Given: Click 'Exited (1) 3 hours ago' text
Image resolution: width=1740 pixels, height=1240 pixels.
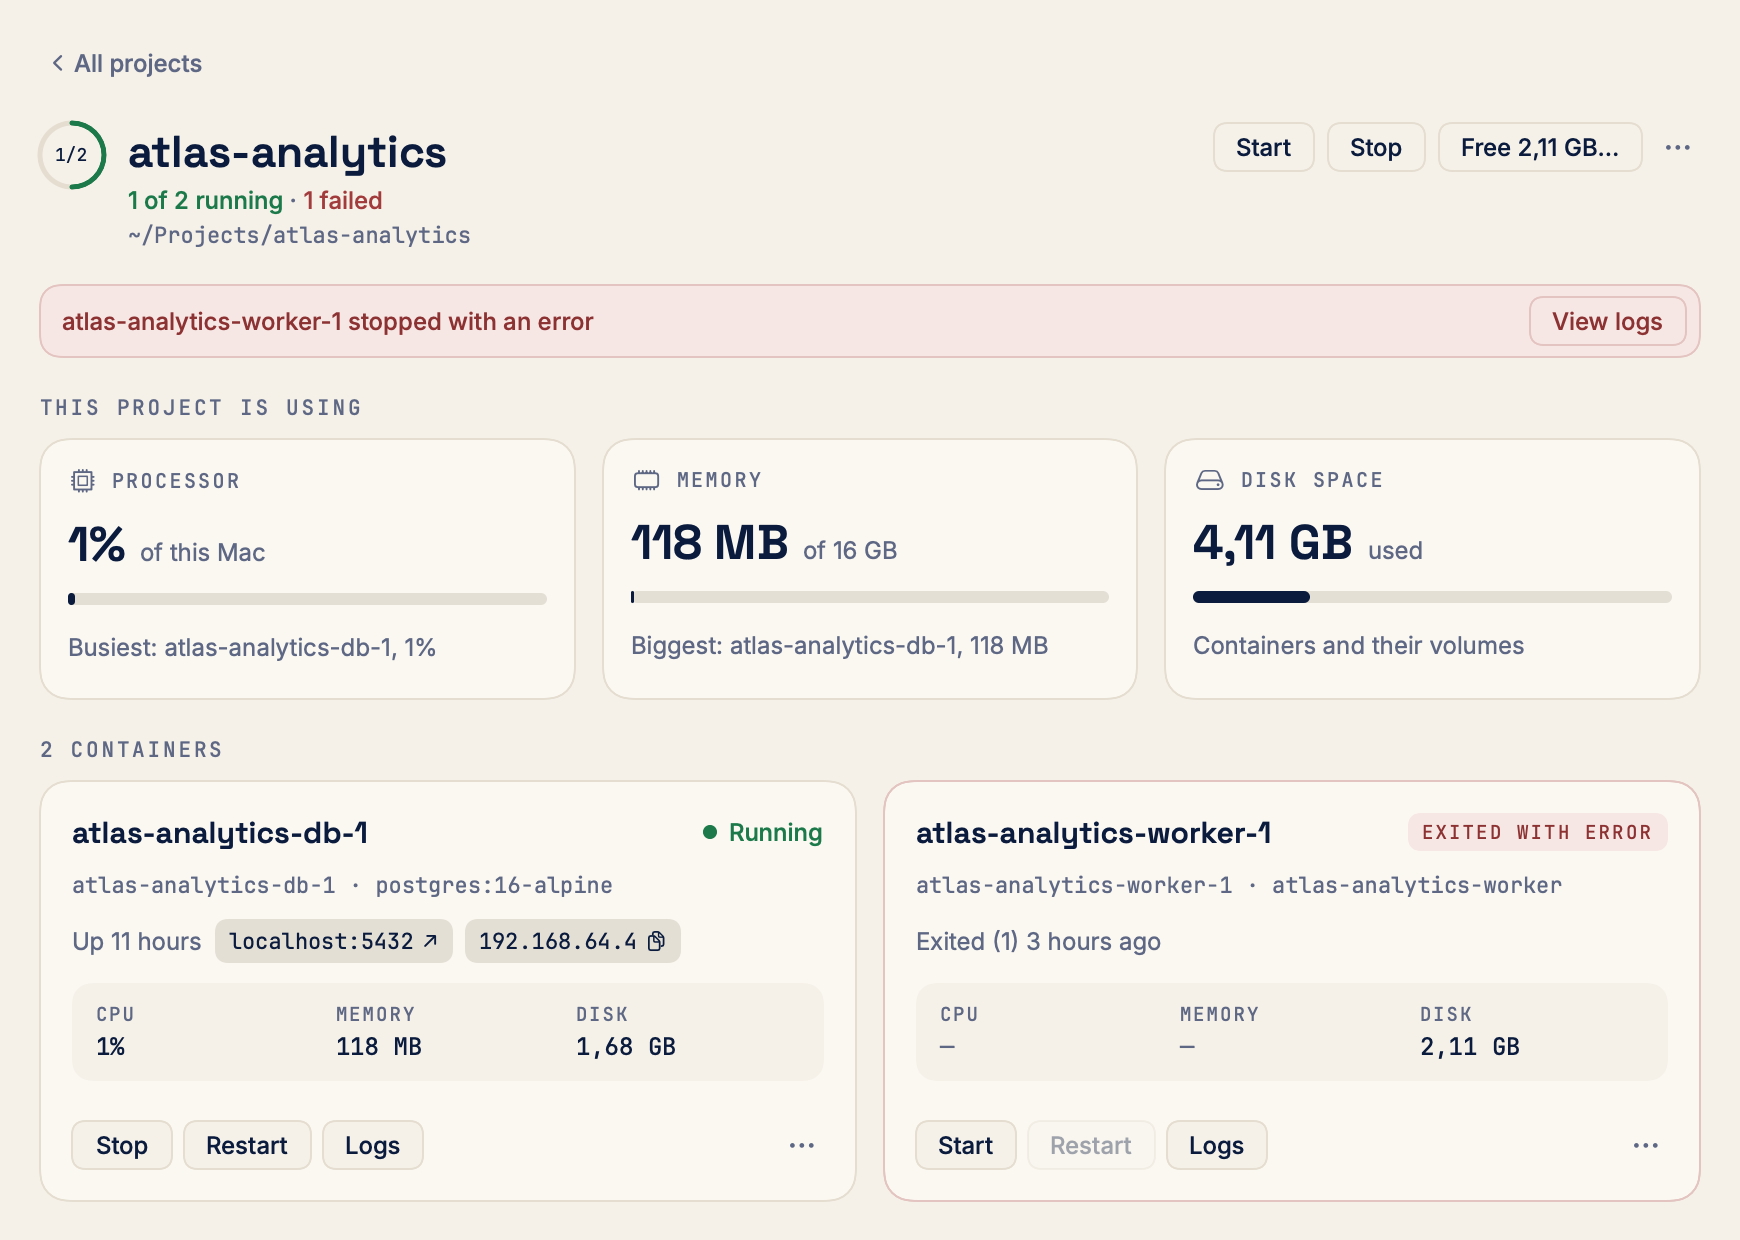Looking at the screenshot, I should 1038,942.
